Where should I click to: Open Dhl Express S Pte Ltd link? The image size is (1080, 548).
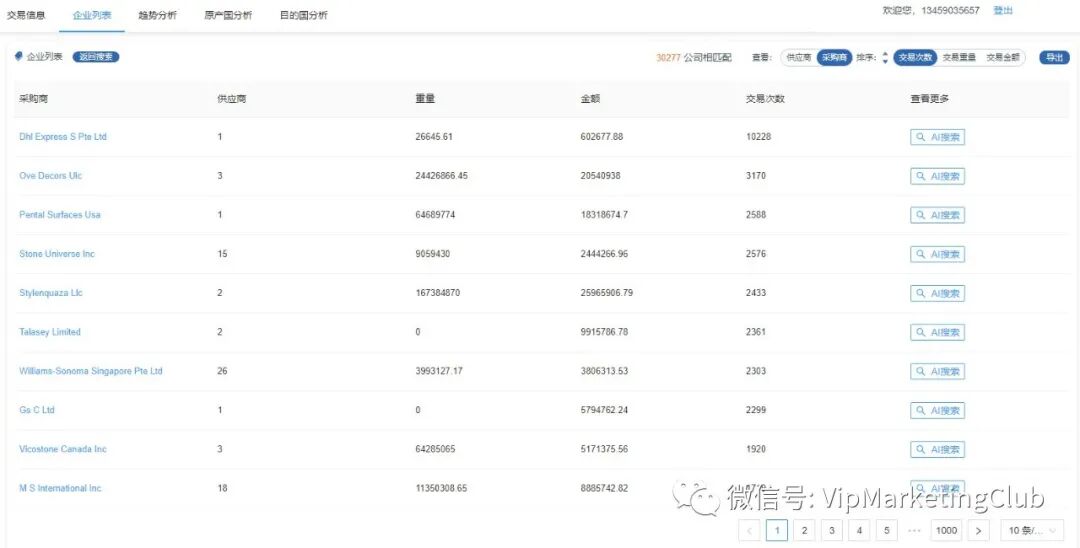tap(63, 137)
